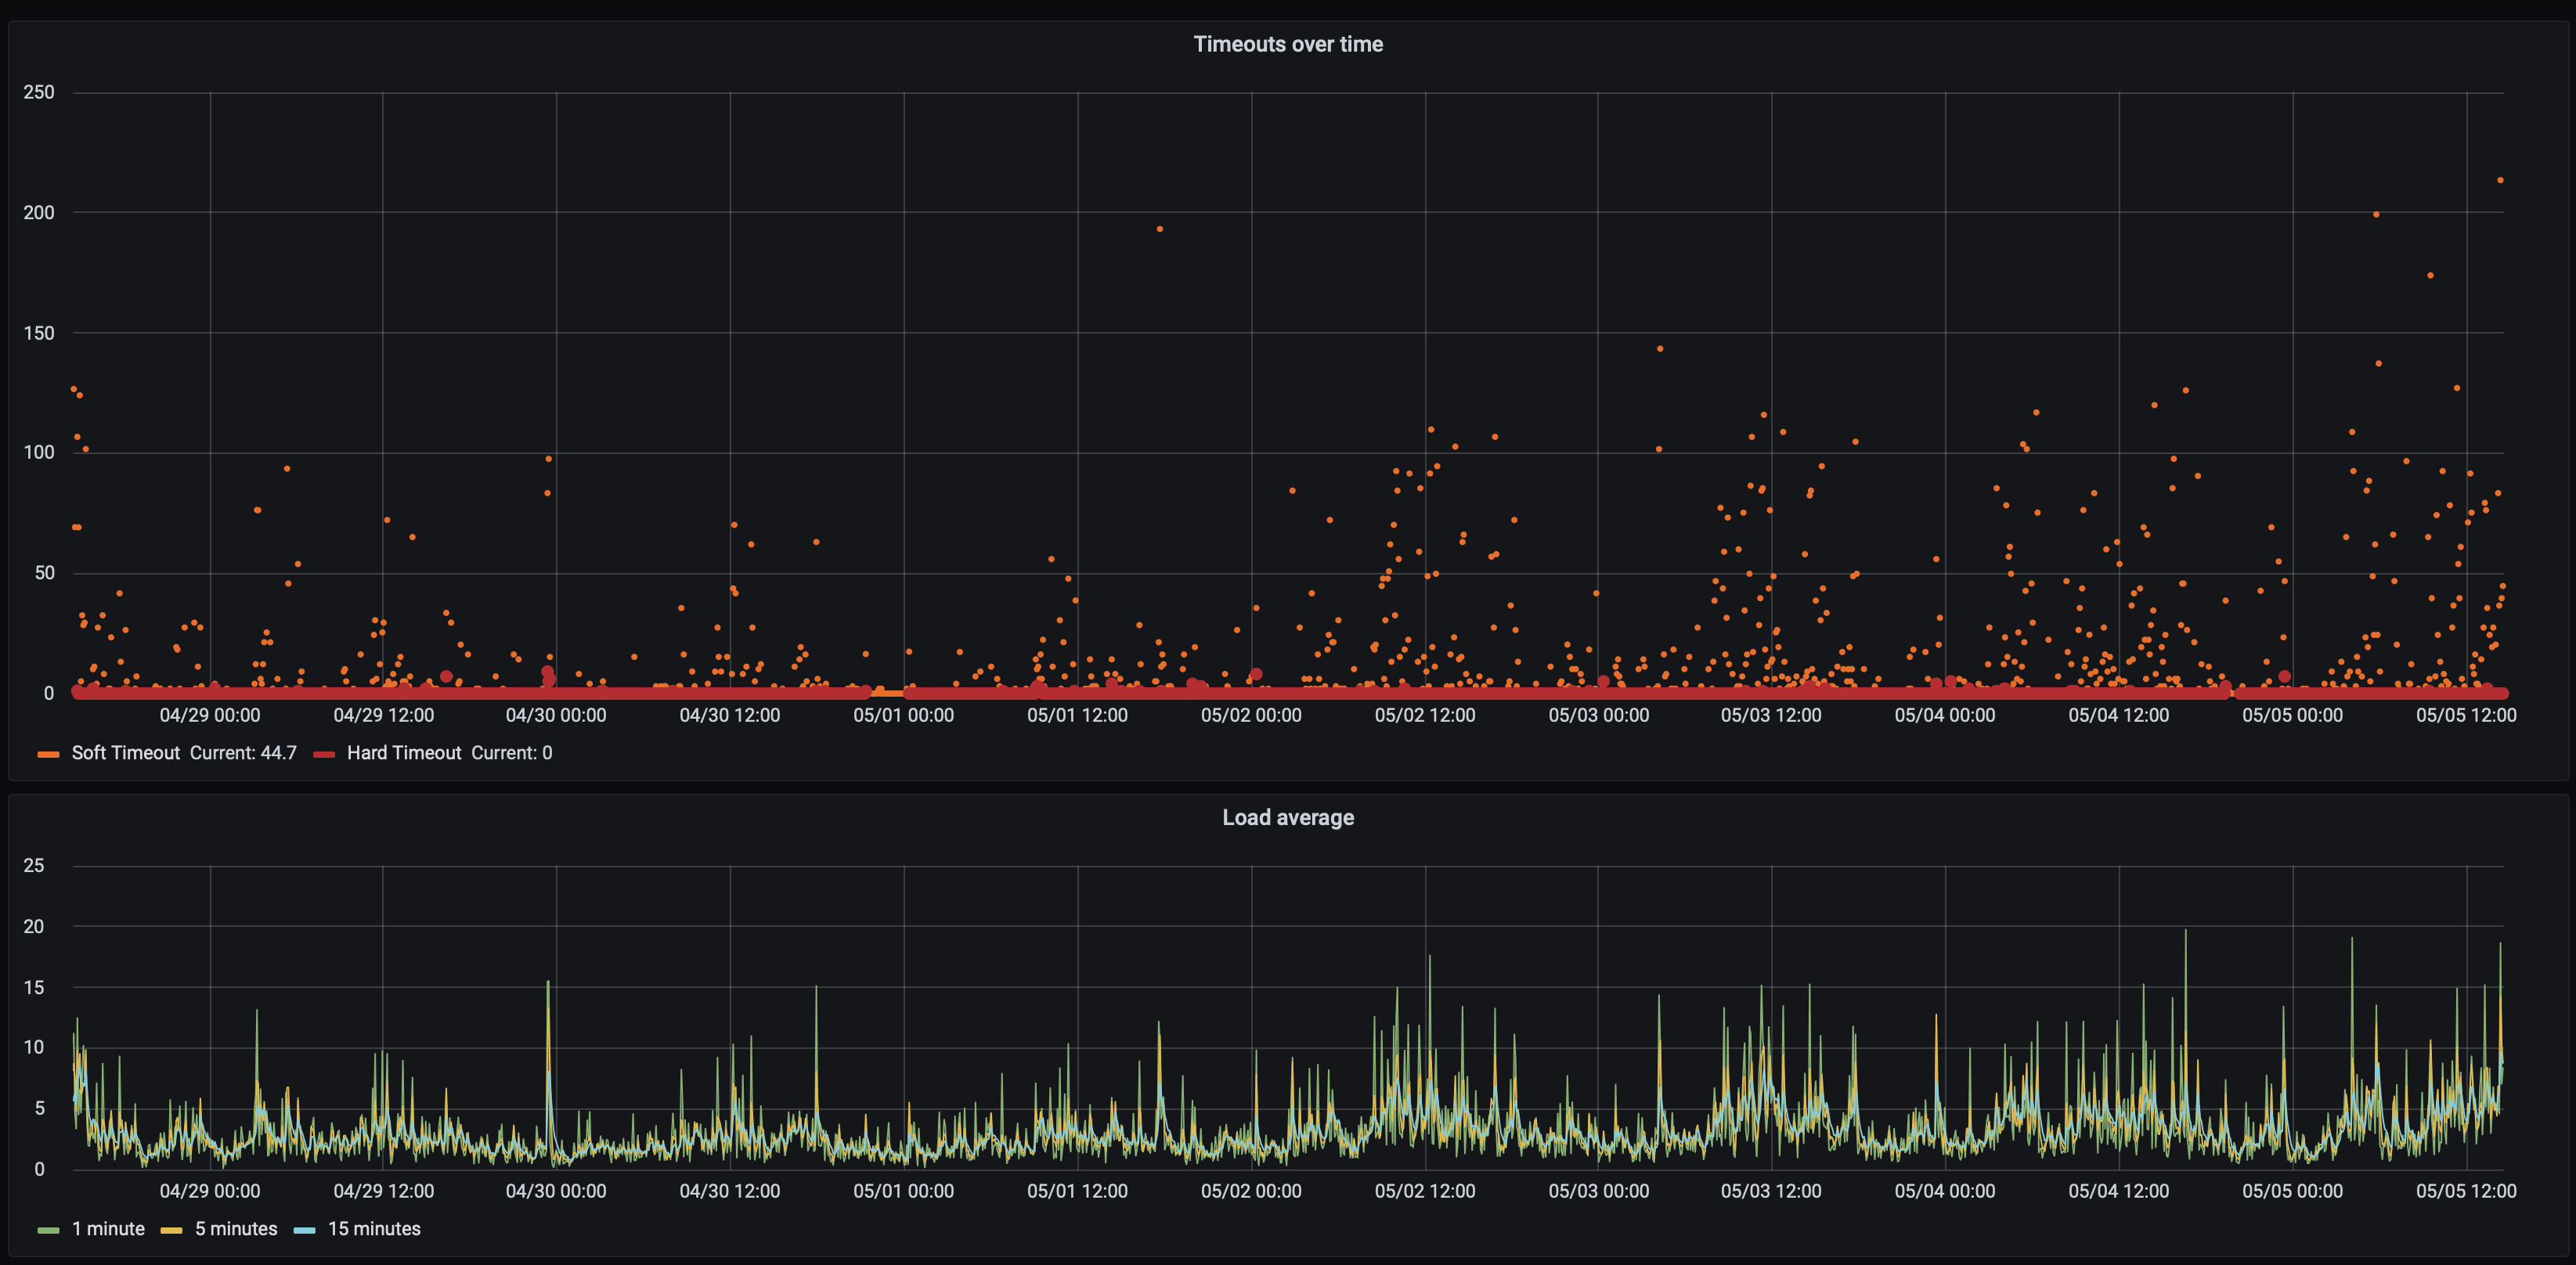Open the Timeouts over time panel menu

pos(1287,44)
